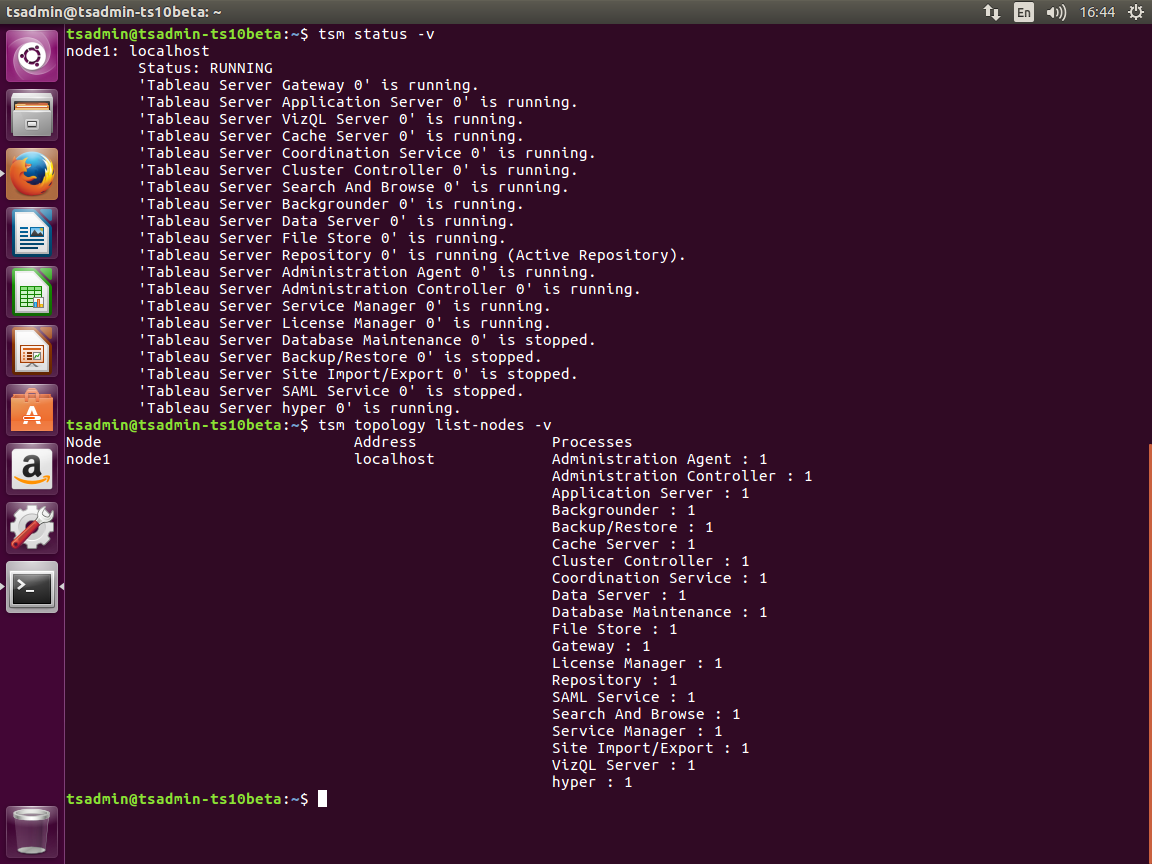Click the 16:44 clock in top panel
Viewport: 1152px width, 864px height.
click(1097, 12)
